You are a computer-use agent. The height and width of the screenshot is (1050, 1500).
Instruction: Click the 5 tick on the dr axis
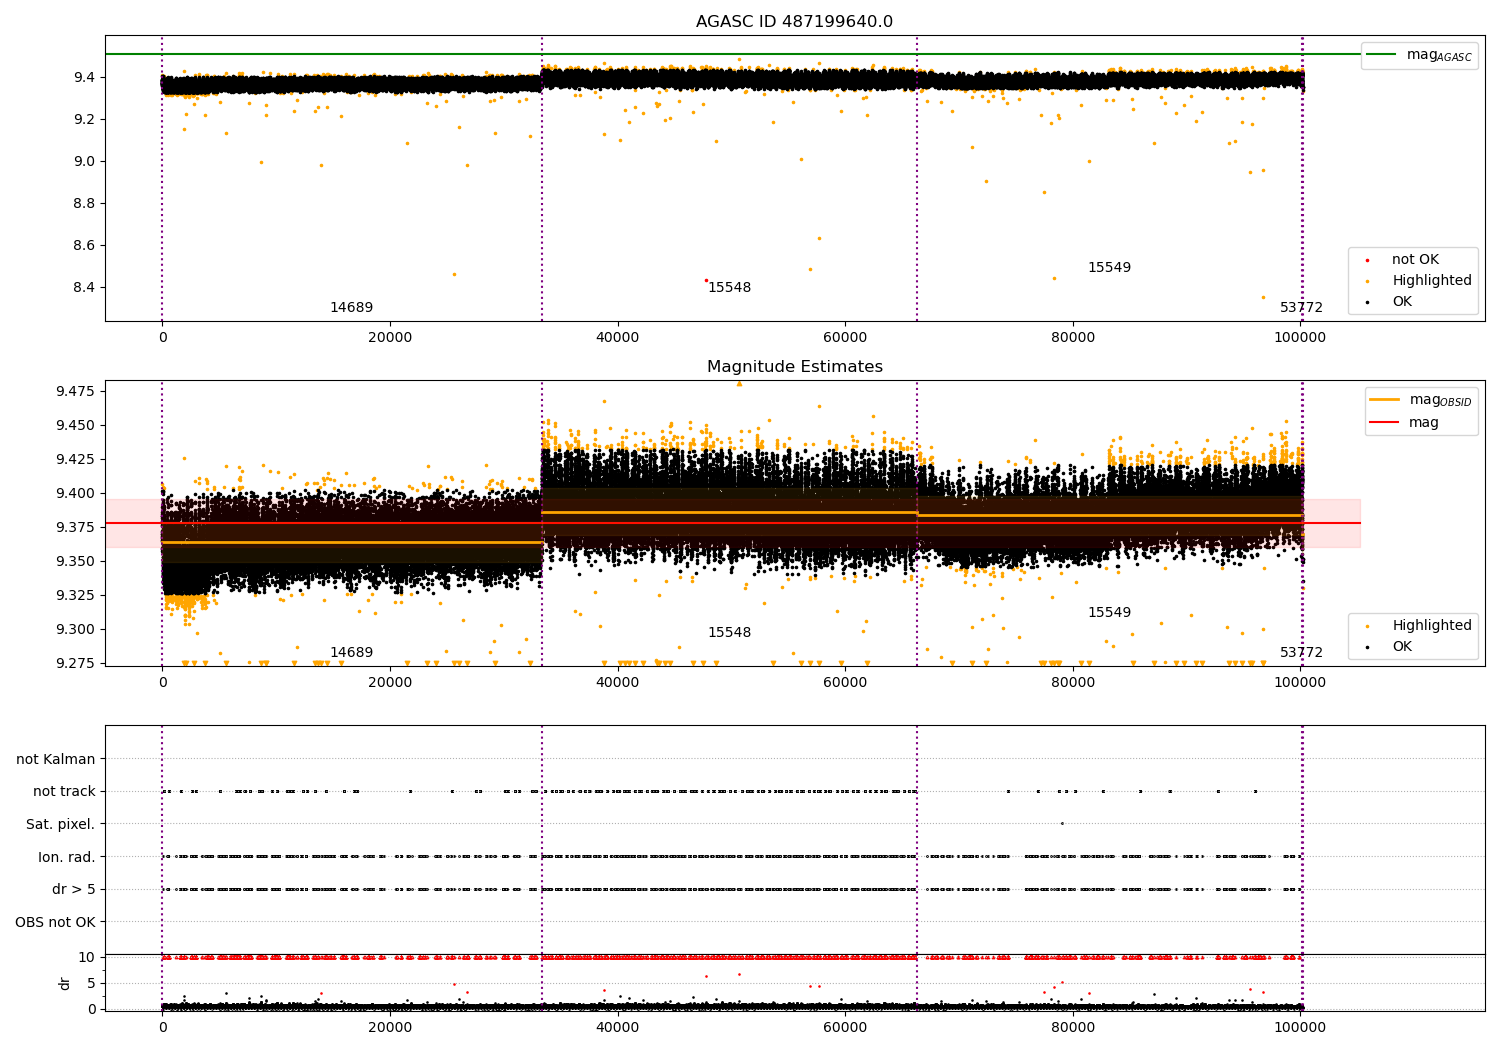[91, 983]
